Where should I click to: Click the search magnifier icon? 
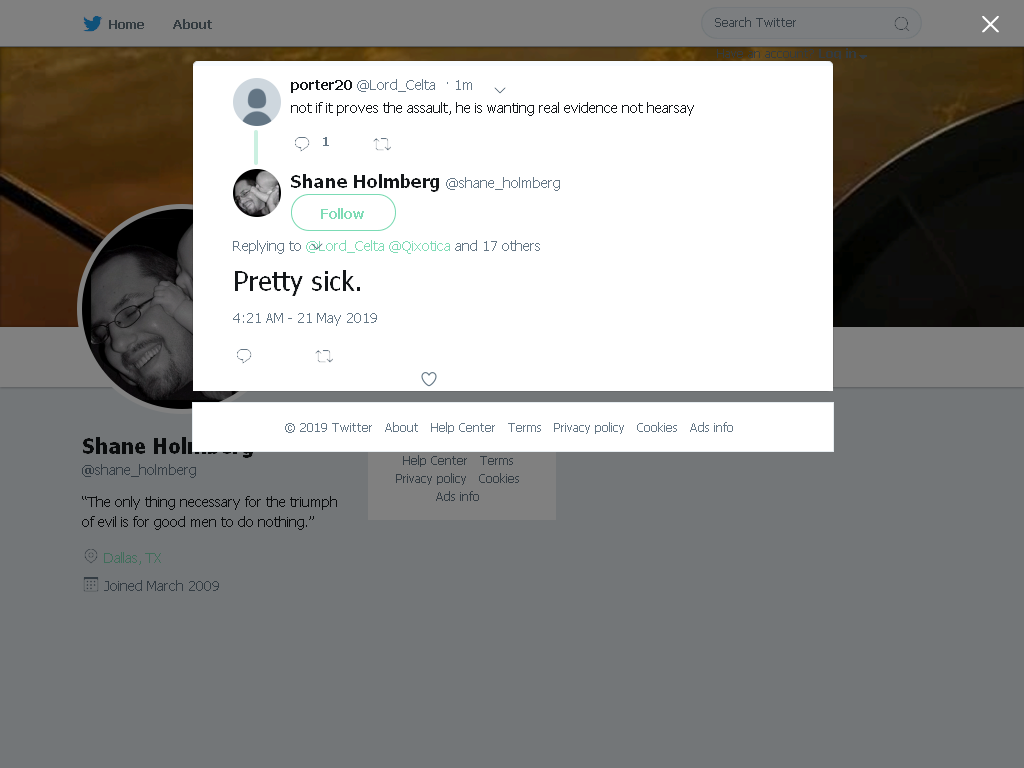click(902, 24)
